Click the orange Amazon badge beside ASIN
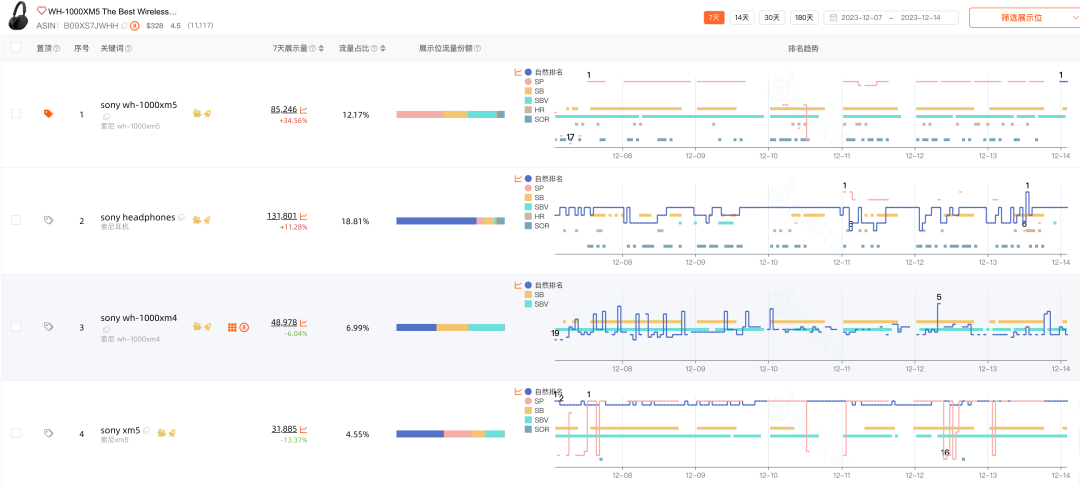This screenshot has width=1080, height=486. [135, 25]
